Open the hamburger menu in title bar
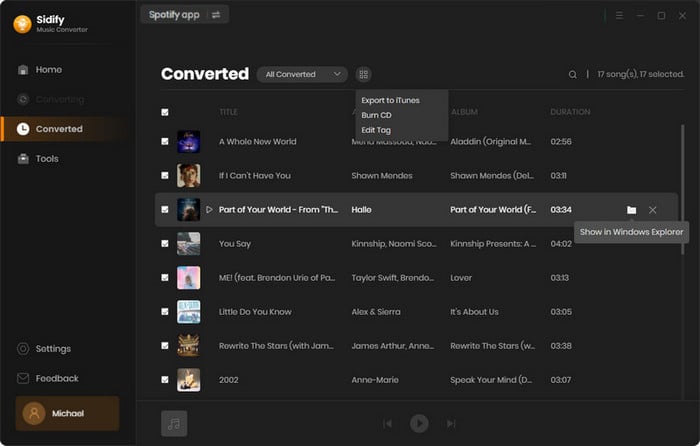 619,15
